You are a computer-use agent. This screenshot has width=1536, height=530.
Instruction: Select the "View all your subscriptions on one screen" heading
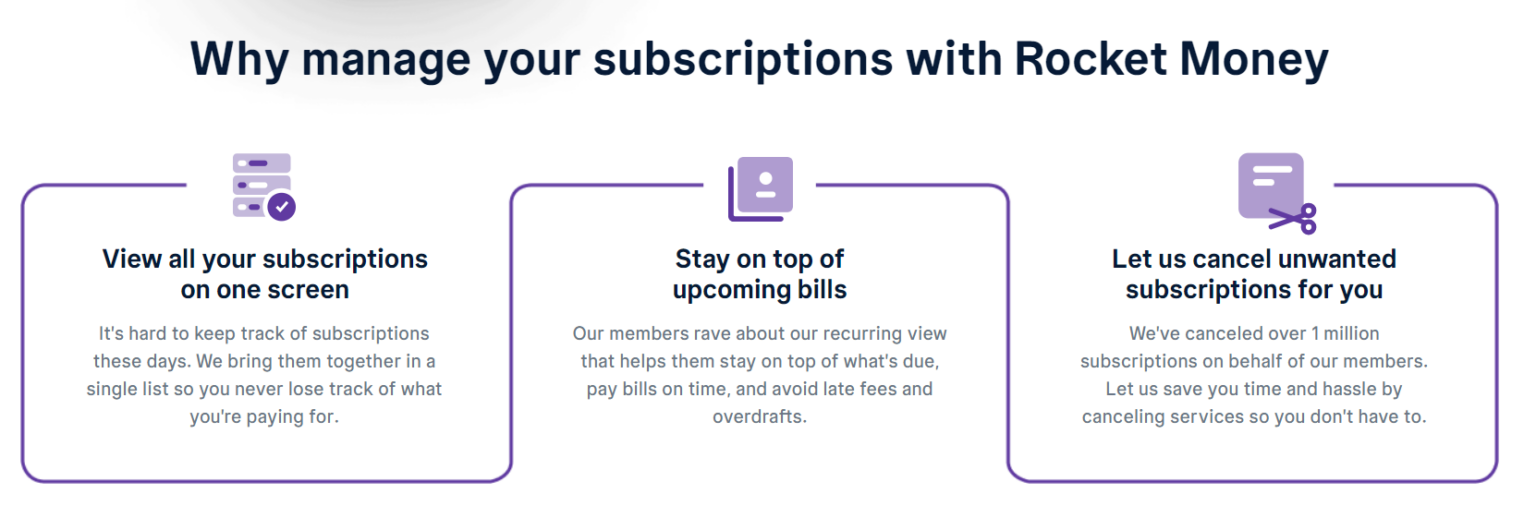click(265, 274)
